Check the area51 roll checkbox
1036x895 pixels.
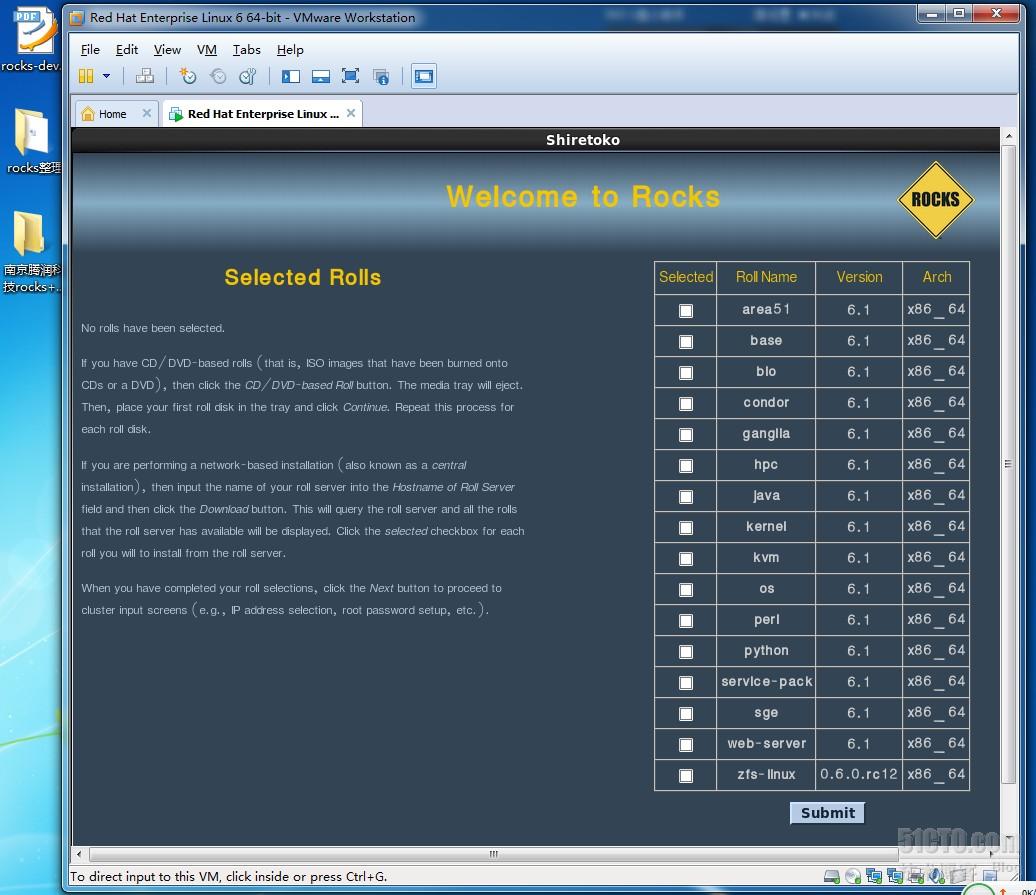686,310
